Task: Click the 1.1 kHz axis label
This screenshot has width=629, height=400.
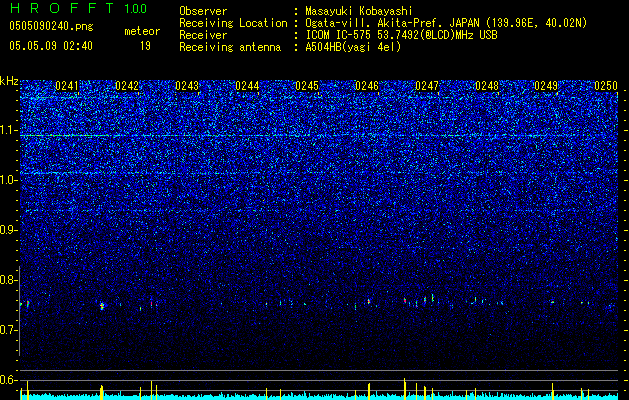Action: pos(8,130)
